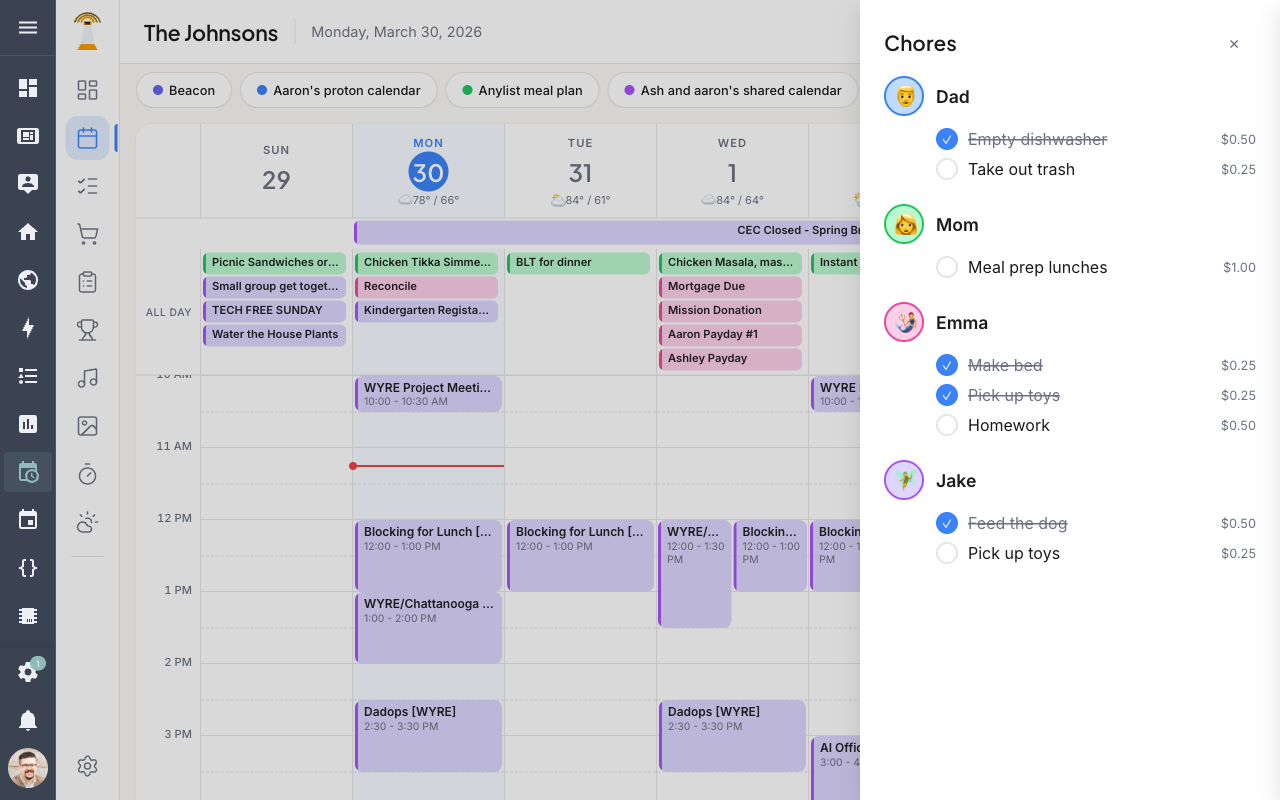This screenshot has width=1280, height=800.
Task: Toggle the Anylist meal plan calendar filter
Action: [522, 90]
